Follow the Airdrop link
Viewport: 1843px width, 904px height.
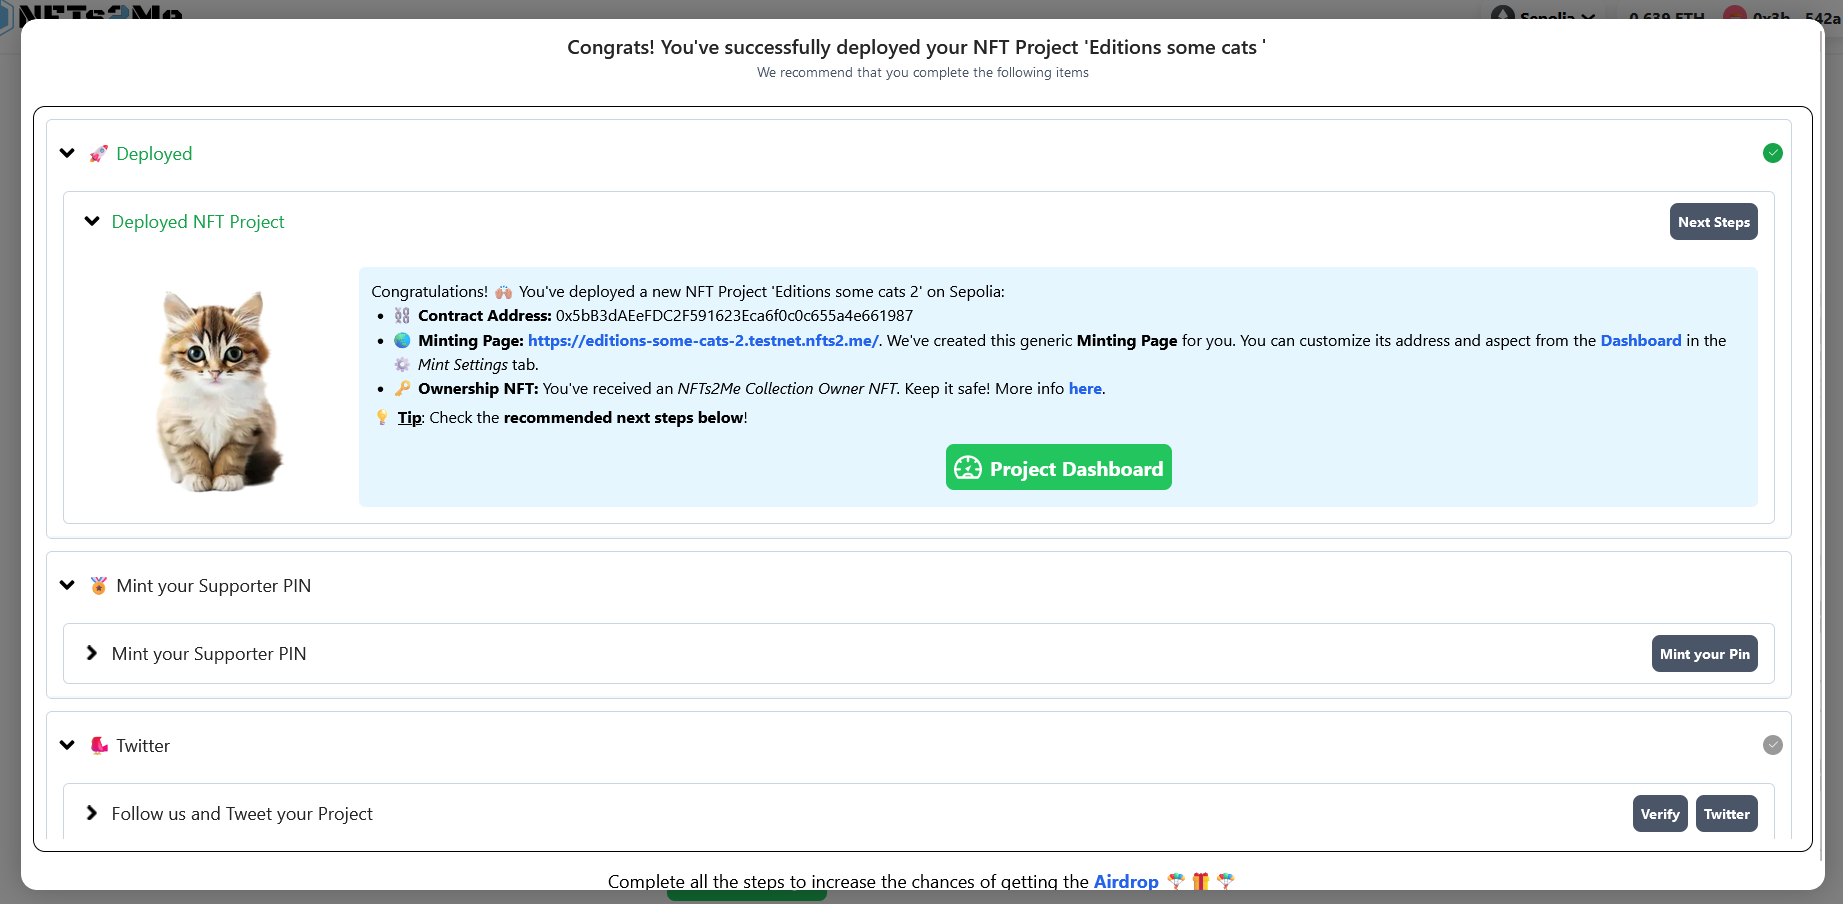point(1125,881)
